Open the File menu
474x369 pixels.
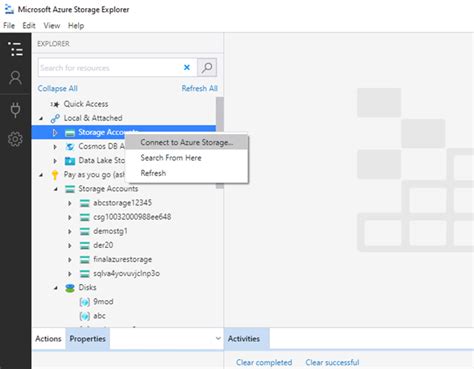(x=9, y=26)
